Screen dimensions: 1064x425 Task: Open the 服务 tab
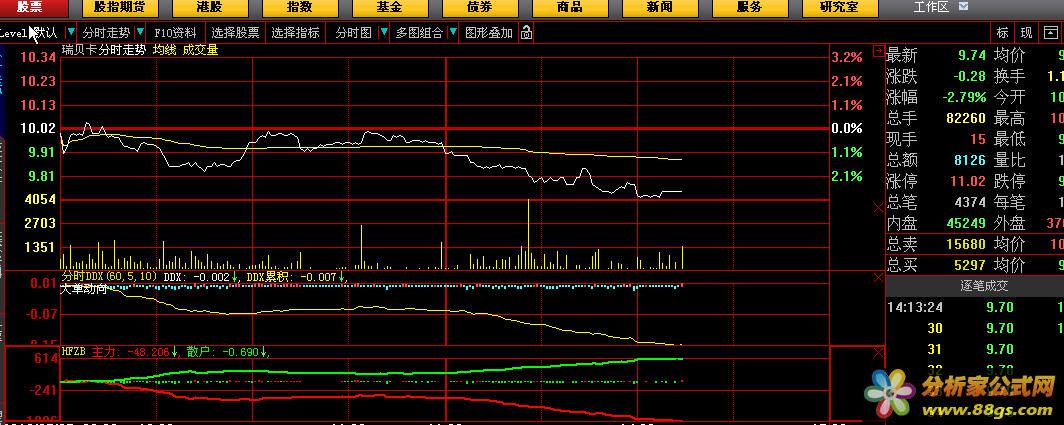pos(749,8)
